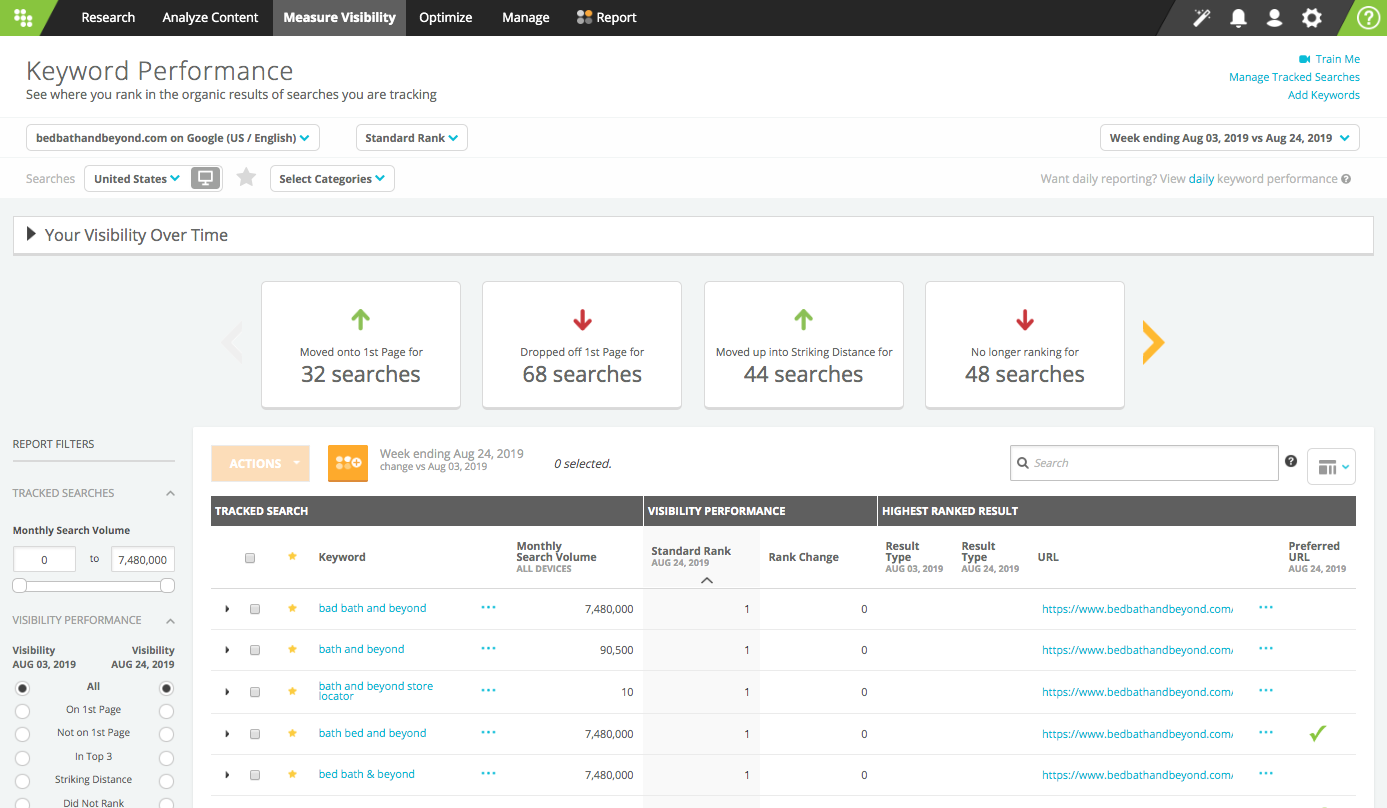Click the next yellow carousel arrow
Screen dimensions: 1387x808
(1153, 343)
